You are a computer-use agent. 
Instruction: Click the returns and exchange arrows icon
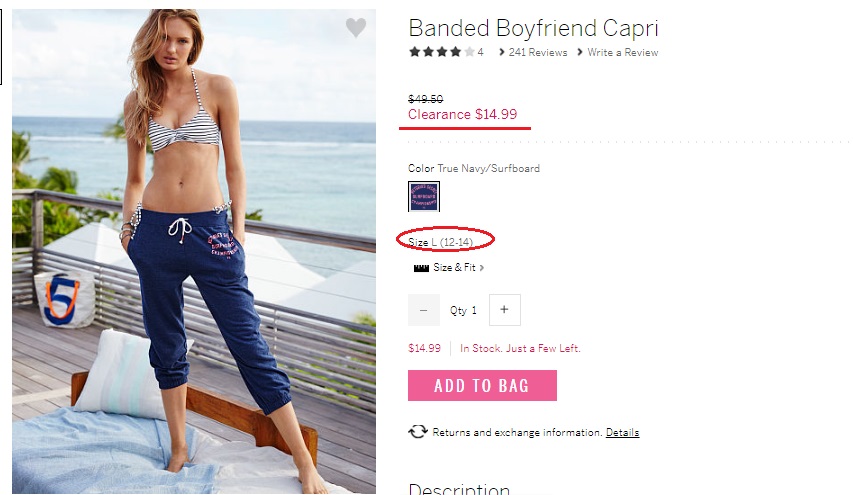tap(418, 432)
